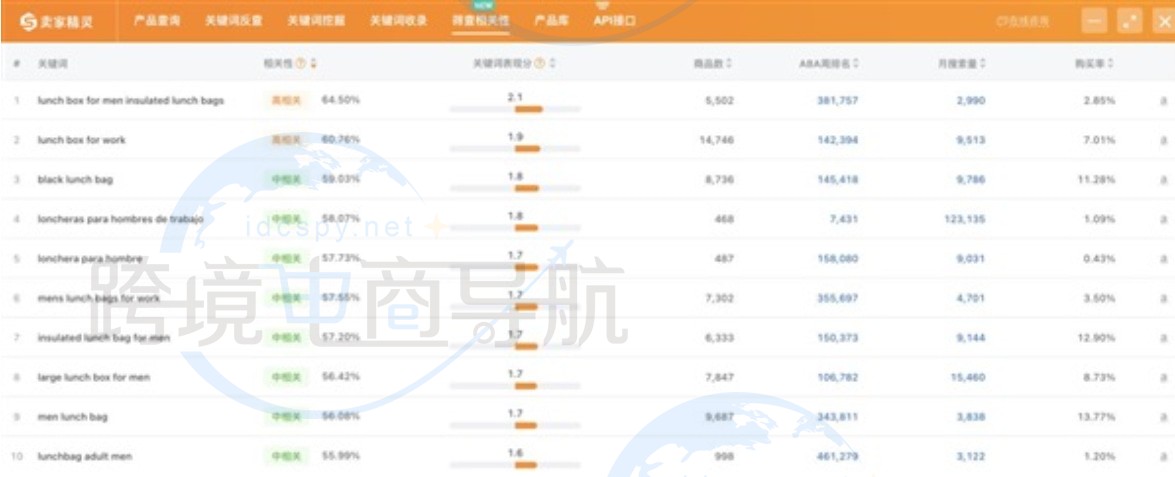
Task: Sort by ABA周排名 using its sort arrows
Action: pos(856,64)
